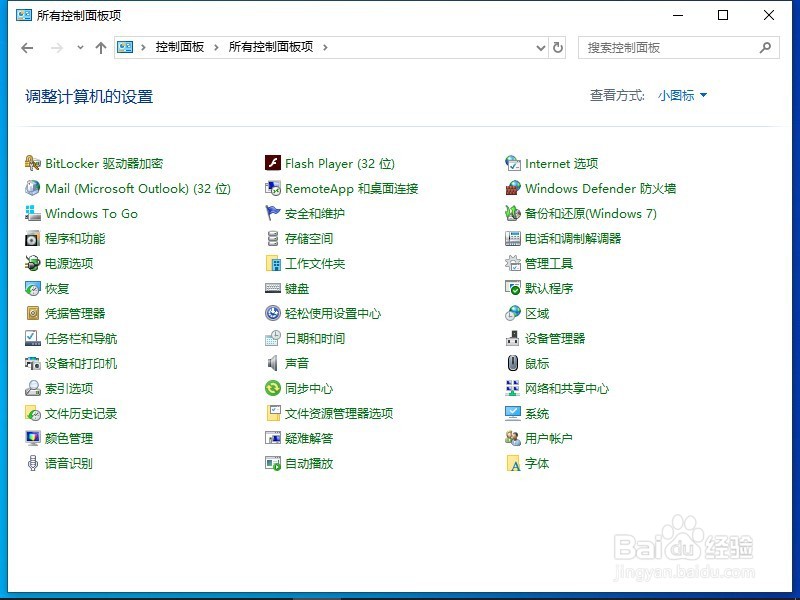Click the 轻松使用设置中心 icon

click(273, 313)
